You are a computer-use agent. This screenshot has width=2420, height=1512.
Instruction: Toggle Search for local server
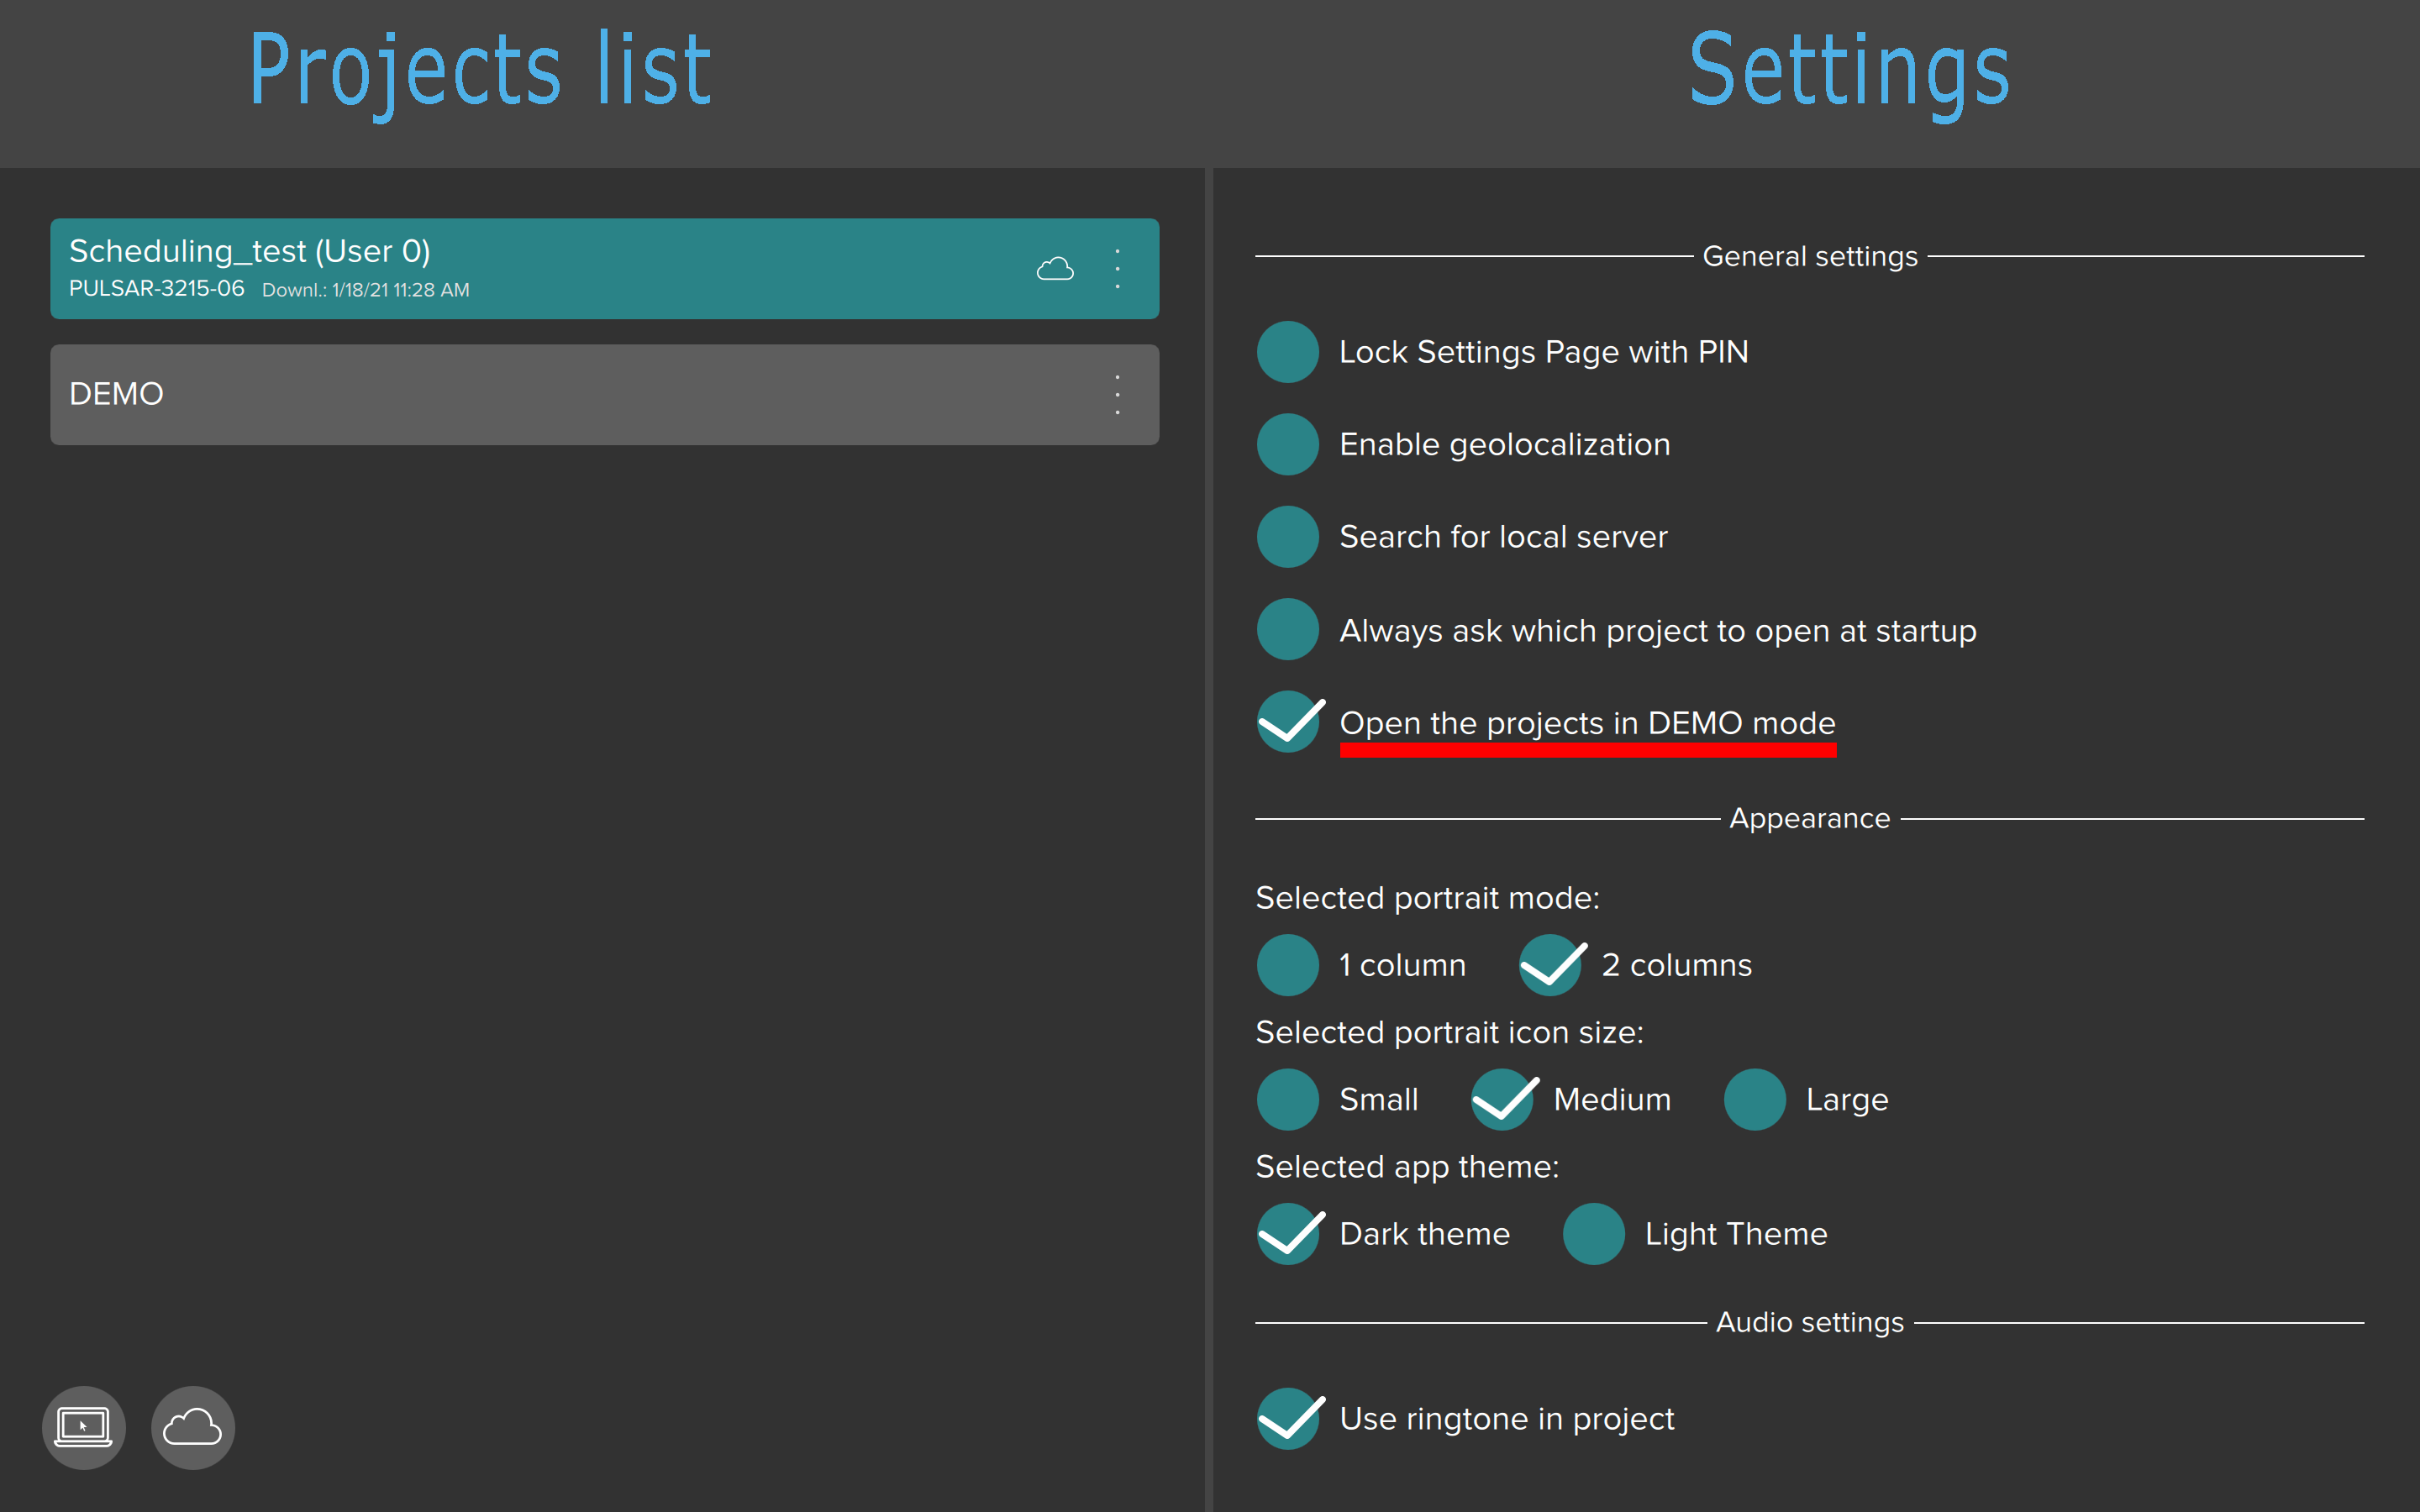tap(1288, 537)
